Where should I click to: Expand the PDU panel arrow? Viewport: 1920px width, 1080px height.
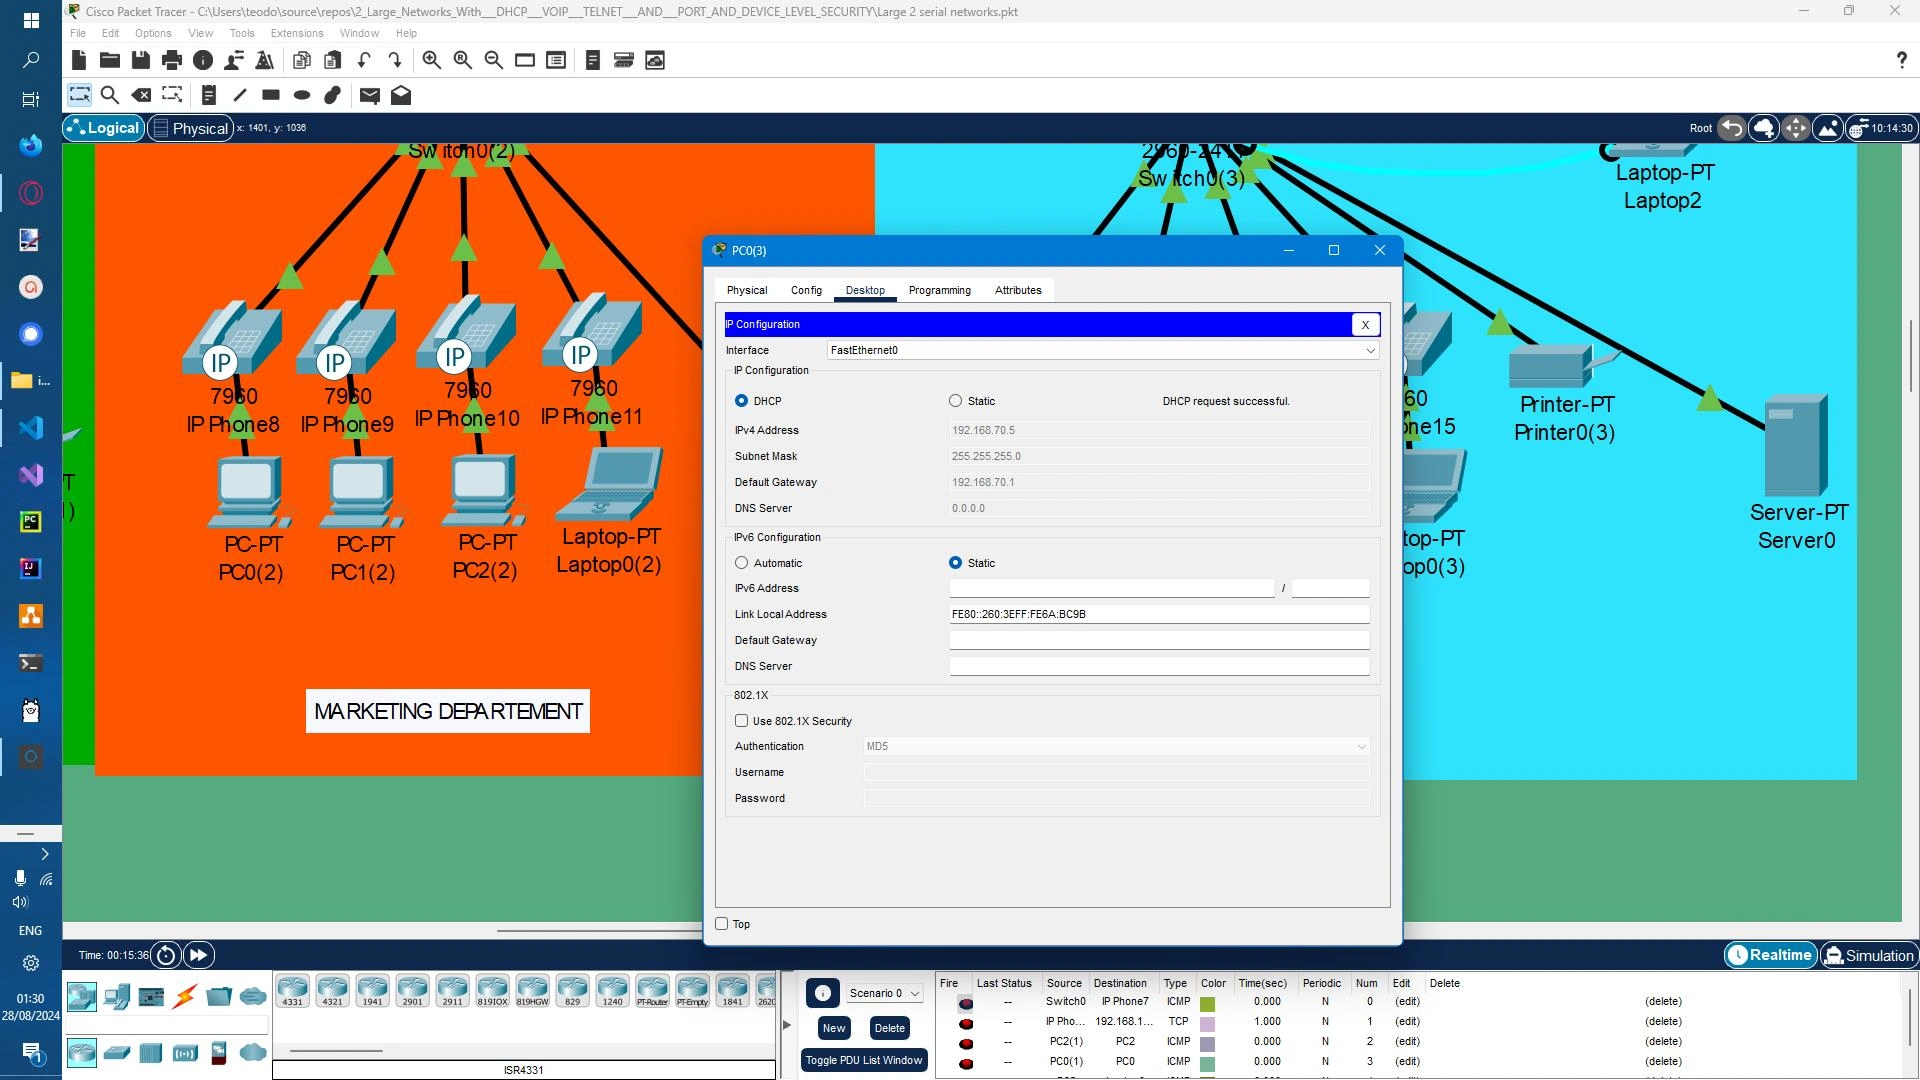[787, 1025]
